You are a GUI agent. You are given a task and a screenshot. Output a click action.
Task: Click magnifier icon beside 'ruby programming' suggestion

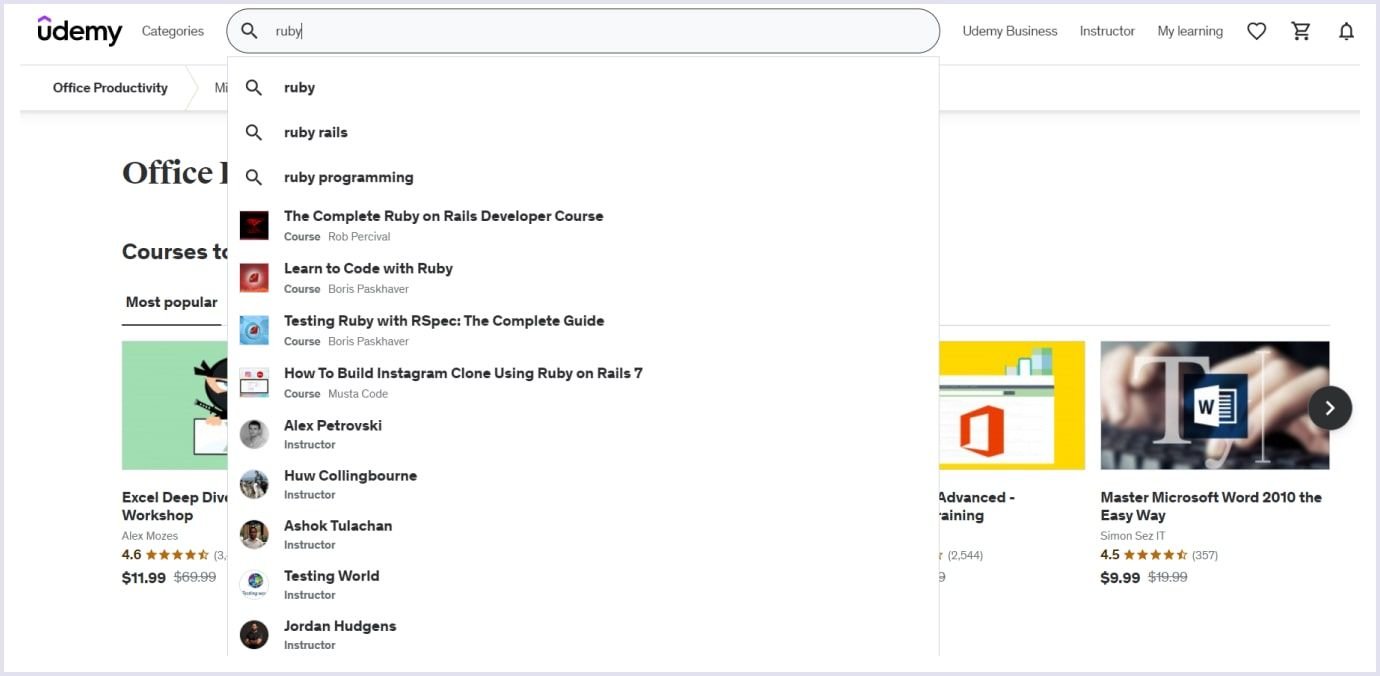click(x=254, y=177)
